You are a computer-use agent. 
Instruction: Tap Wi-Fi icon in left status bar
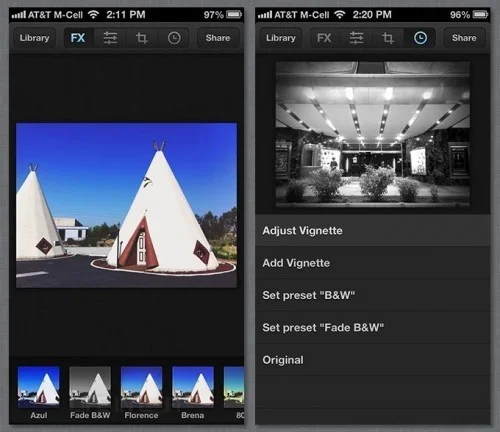(94, 14)
